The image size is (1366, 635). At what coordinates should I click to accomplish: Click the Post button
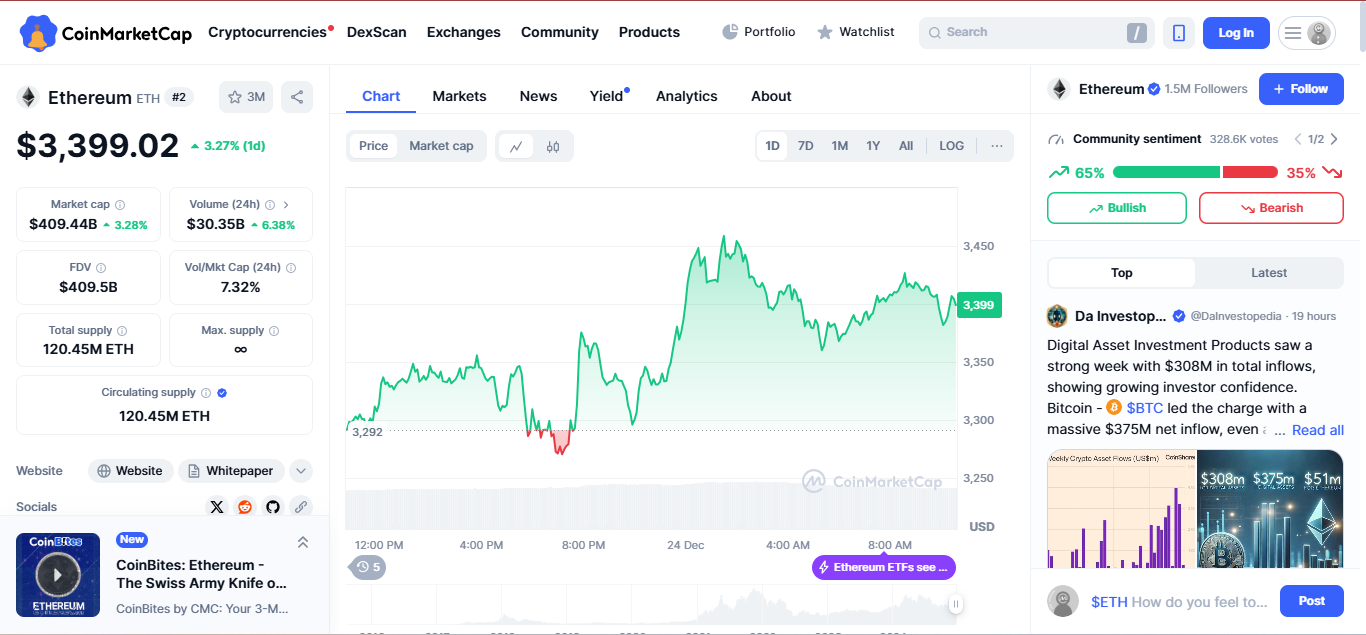click(x=1312, y=601)
